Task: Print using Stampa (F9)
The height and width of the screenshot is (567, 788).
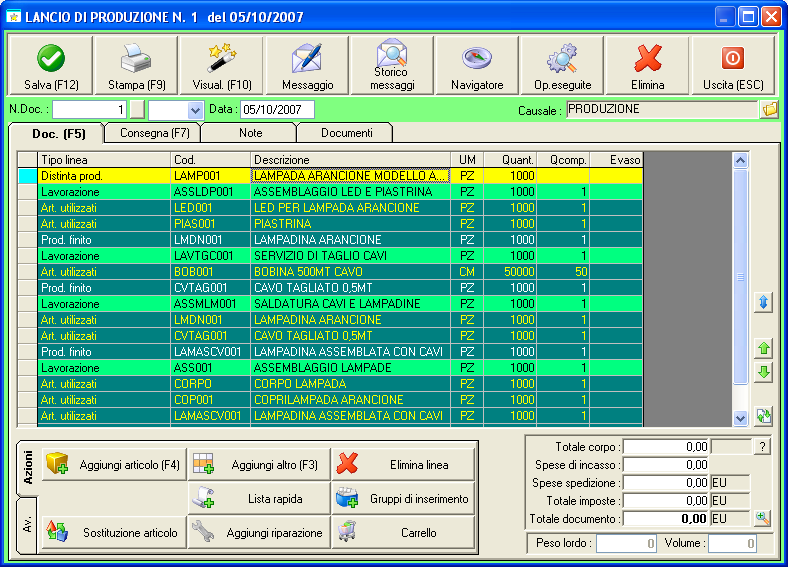Action: pos(136,65)
